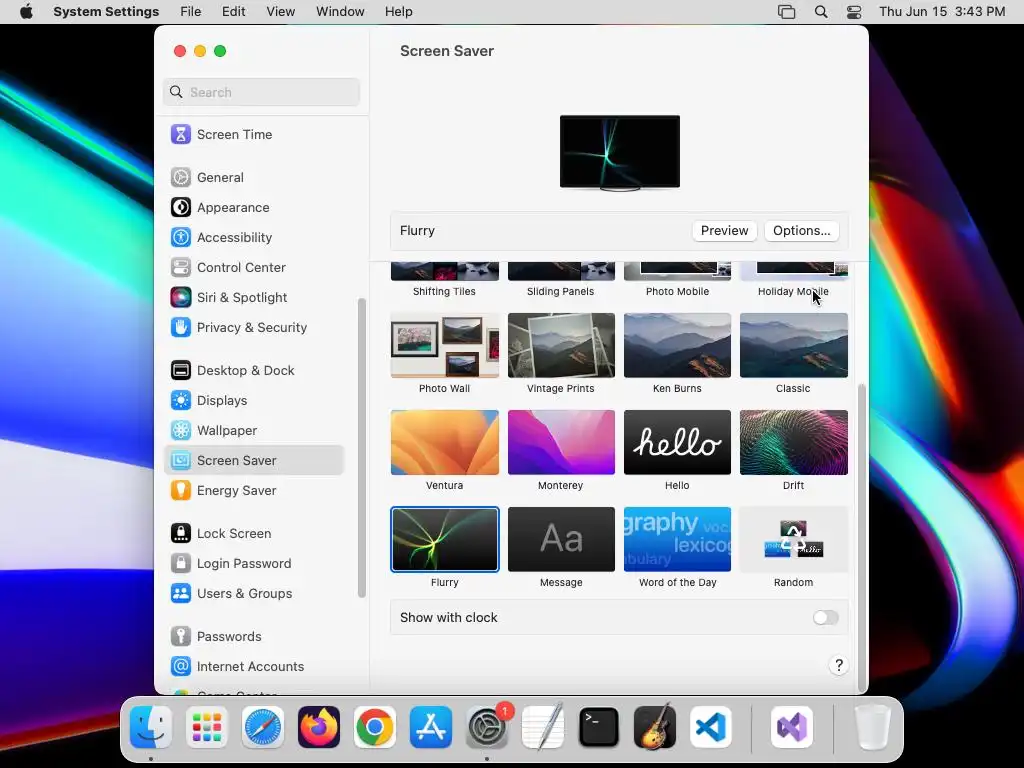
Task: Select Screen Saver in the sidebar
Action: tap(255, 461)
